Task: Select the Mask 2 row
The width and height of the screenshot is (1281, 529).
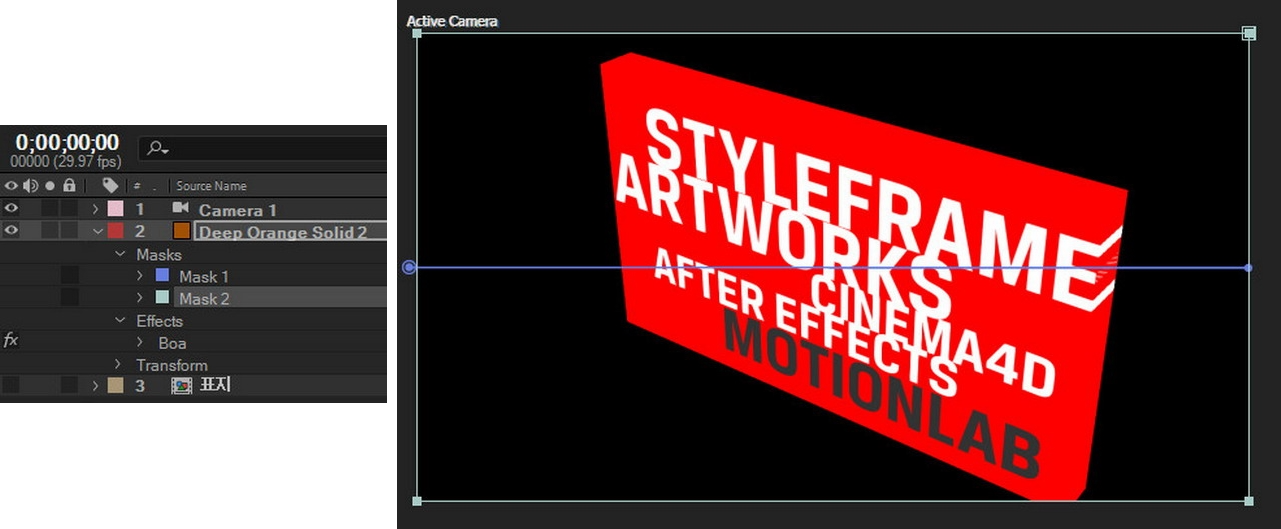Action: 204,298
